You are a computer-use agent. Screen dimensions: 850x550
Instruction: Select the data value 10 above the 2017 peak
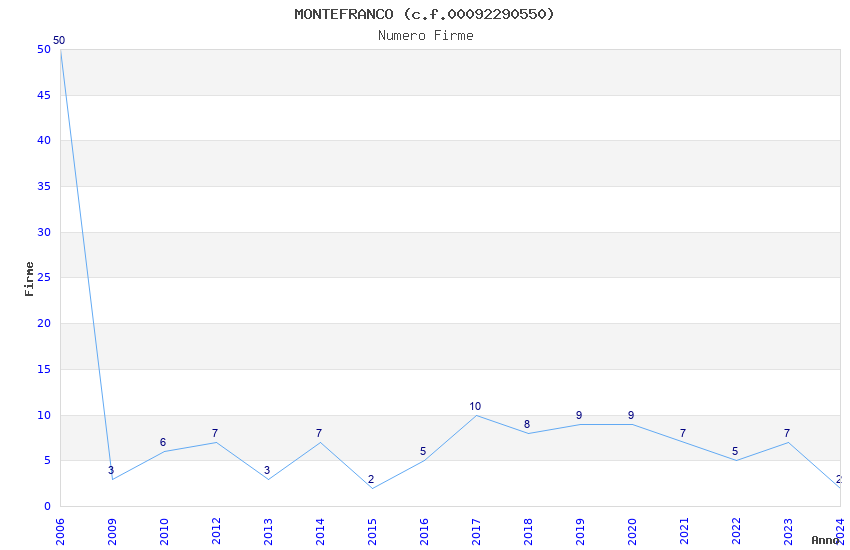click(x=475, y=406)
